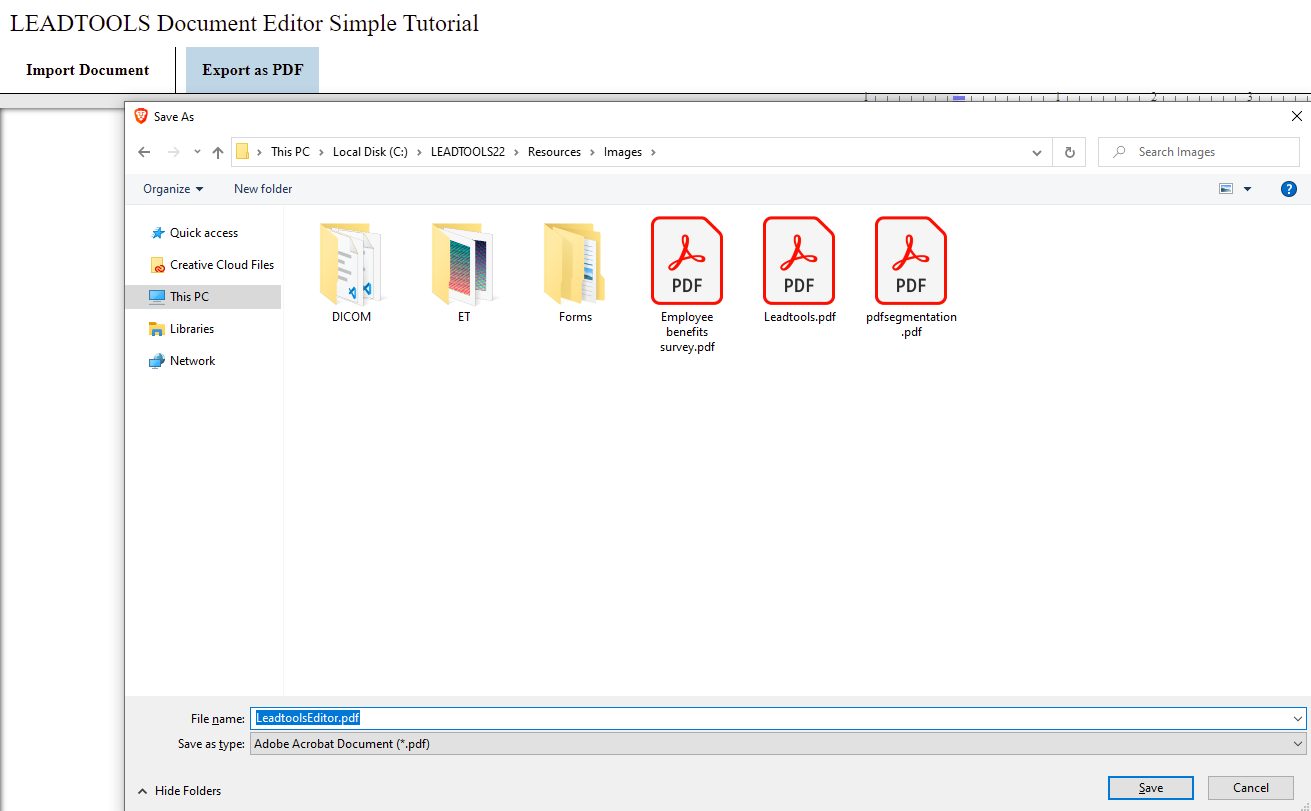This screenshot has height=811, width=1311.
Task: Select pdfsegmentation.pdf file icon
Action: tap(911, 260)
